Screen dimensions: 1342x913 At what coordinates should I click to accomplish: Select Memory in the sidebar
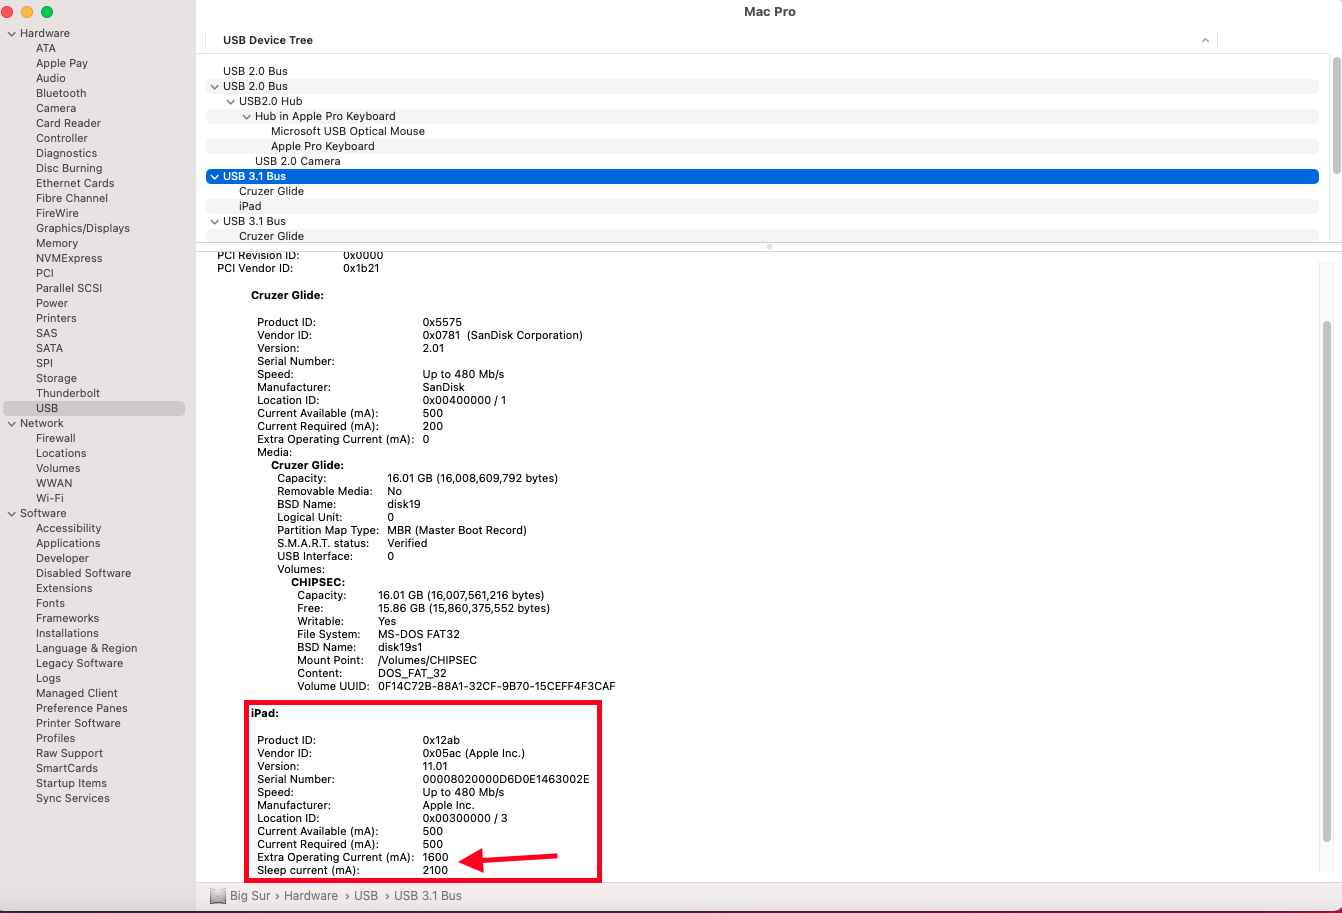57,243
